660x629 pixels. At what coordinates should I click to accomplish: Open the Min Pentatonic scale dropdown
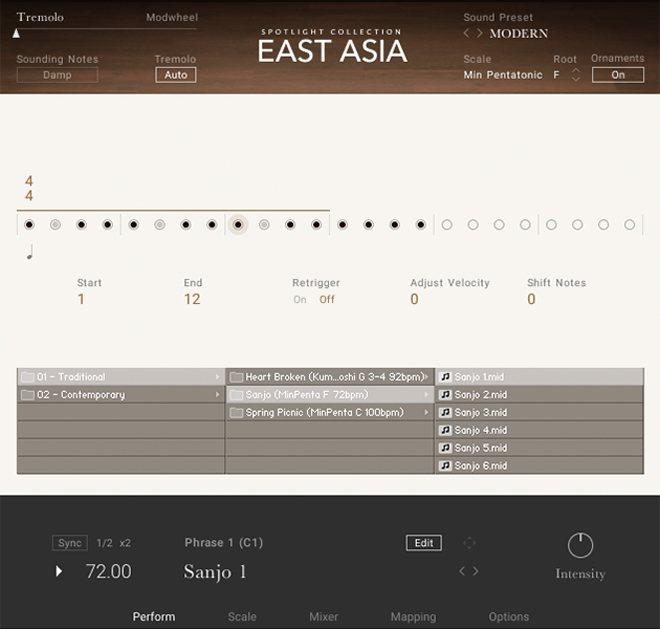pyautogui.click(x=503, y=75)
